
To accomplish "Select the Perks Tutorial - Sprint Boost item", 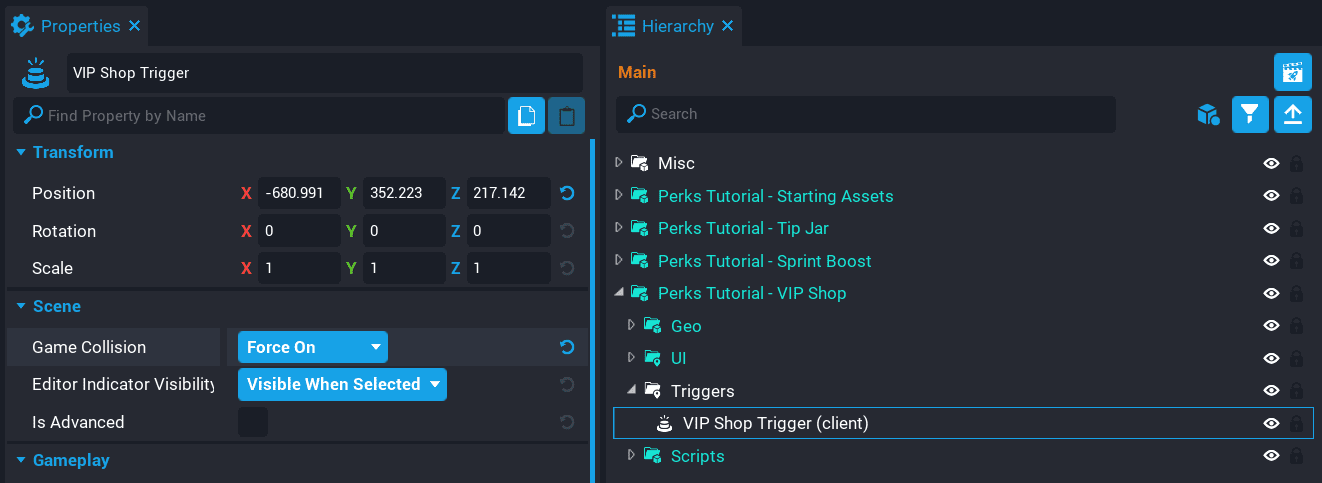I will tap(764, 261).
